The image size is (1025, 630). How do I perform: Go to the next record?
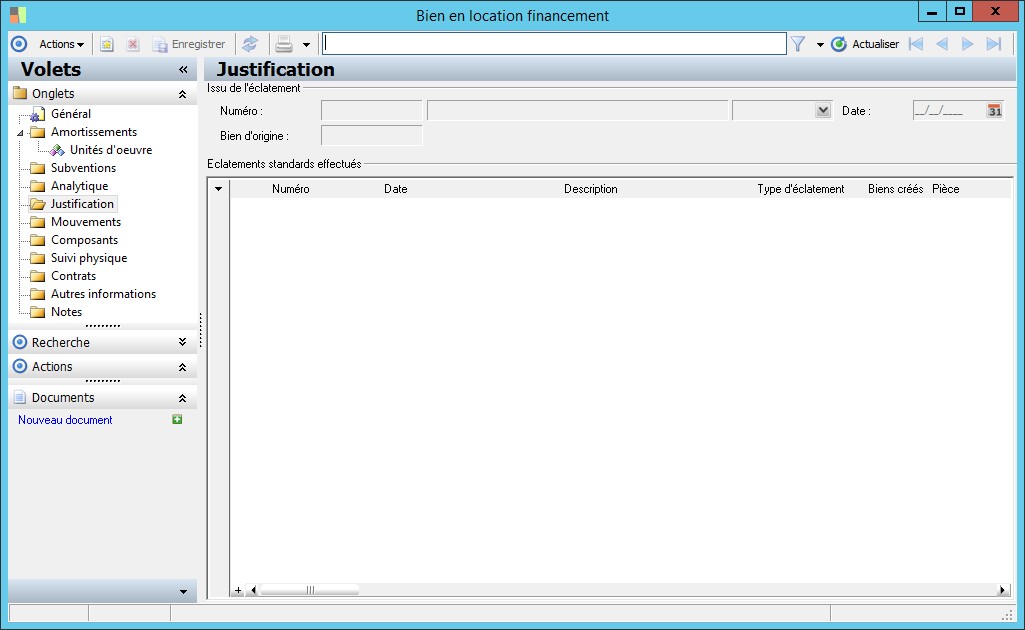click(967, 44)
